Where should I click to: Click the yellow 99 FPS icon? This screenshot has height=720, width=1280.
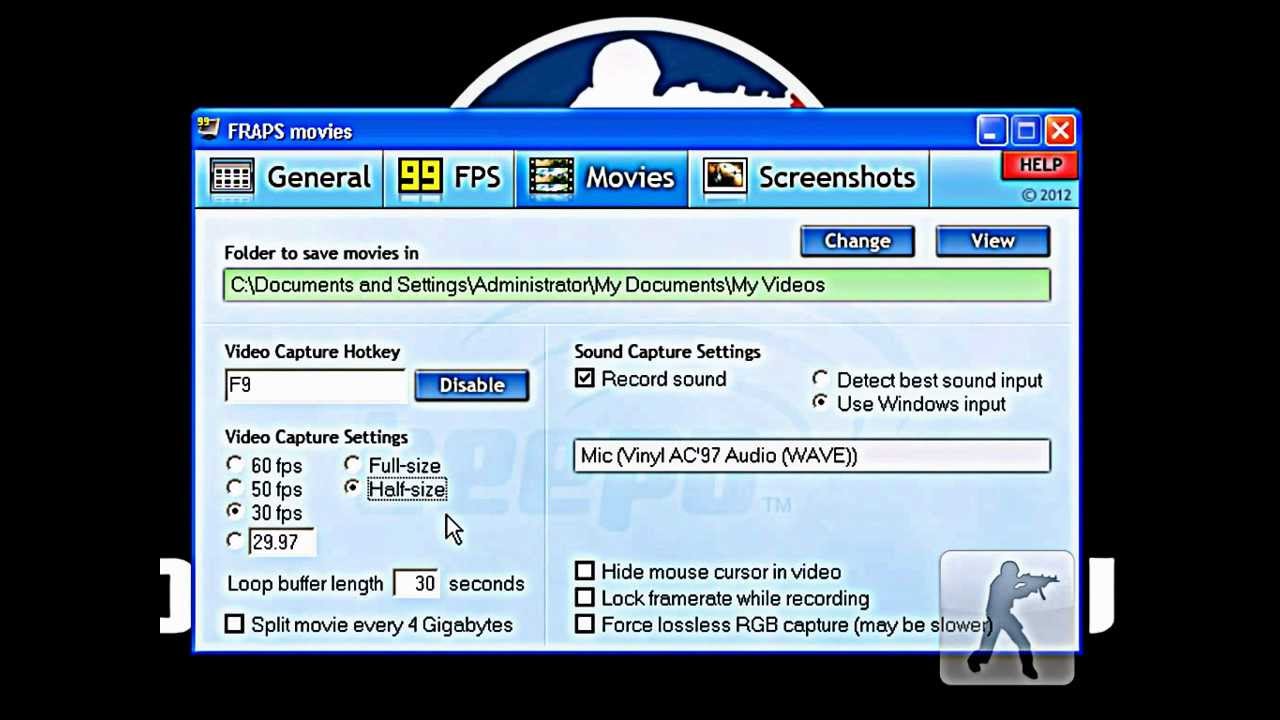pyautogui.click(x=420, y=177)
